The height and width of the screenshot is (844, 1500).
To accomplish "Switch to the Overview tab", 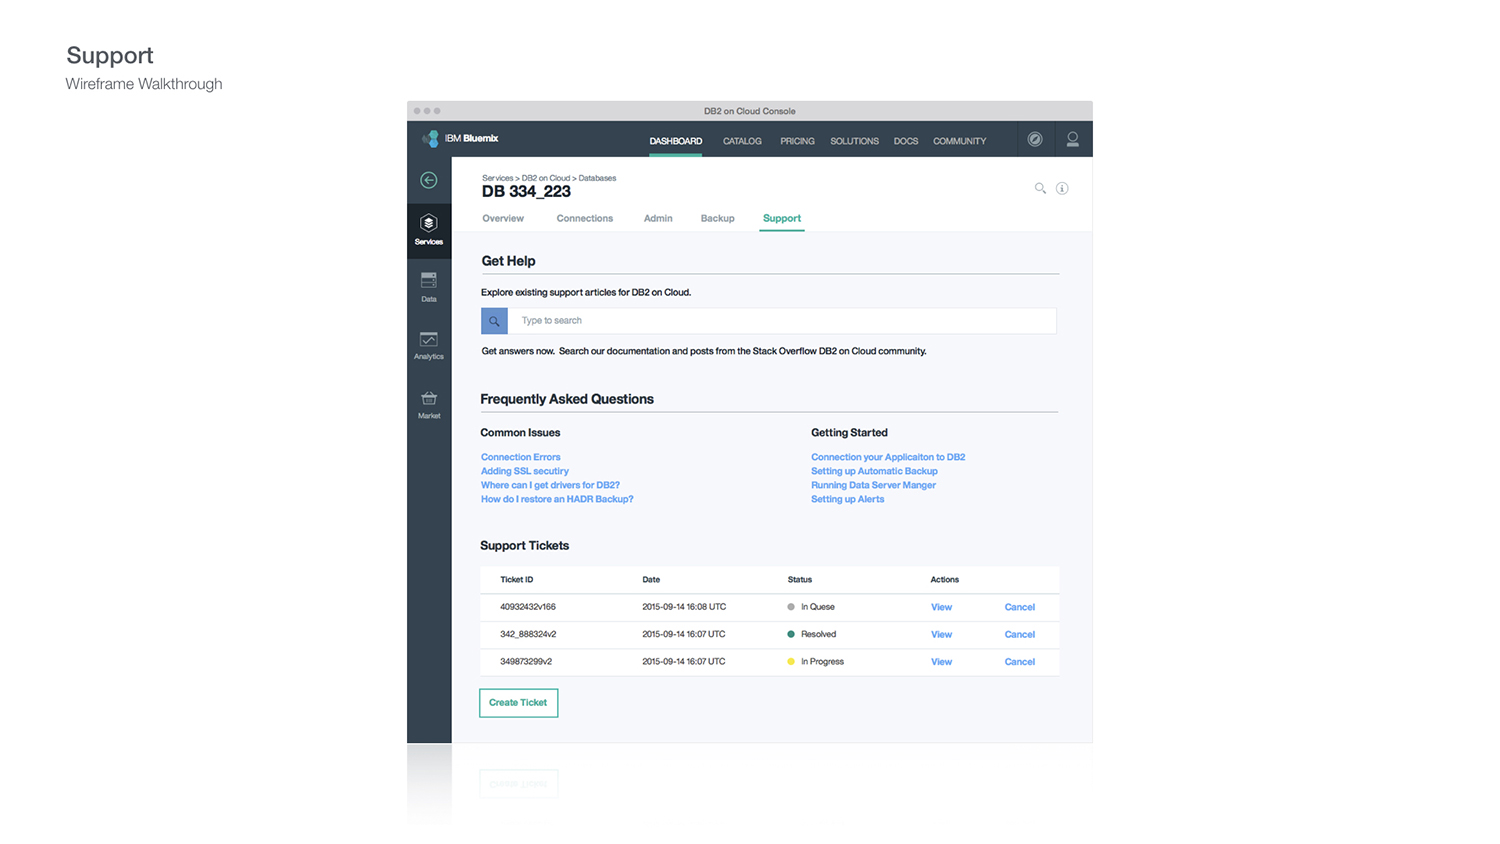I will click(503, 218).
